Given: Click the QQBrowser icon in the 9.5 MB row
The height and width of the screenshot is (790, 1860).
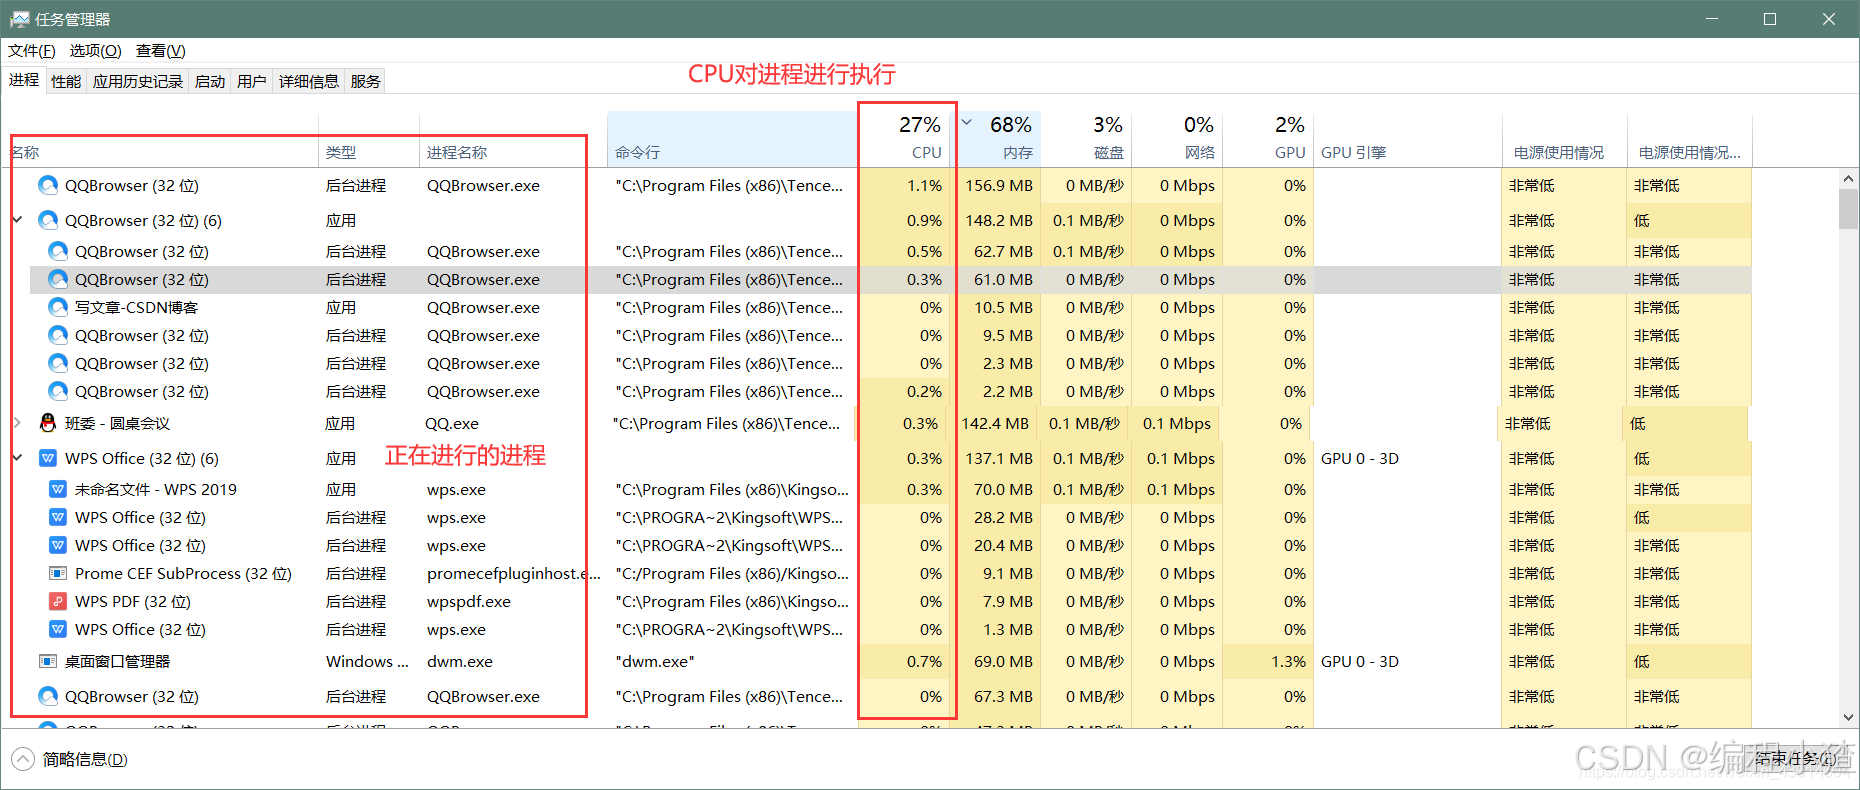Looking at the screenshot, I should (x=58, y=335).
